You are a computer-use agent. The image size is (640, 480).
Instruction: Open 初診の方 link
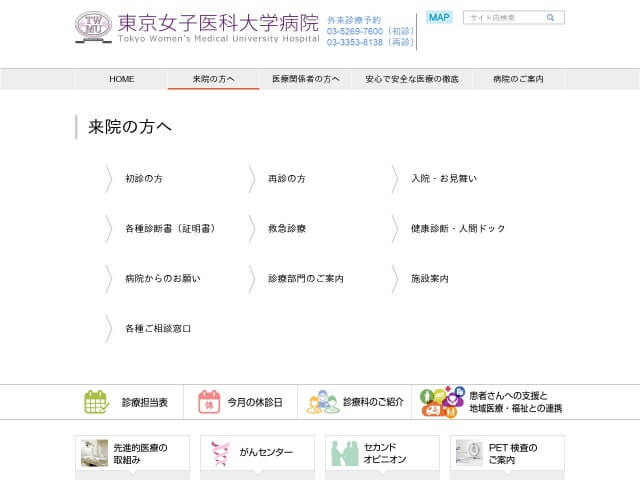144,178
